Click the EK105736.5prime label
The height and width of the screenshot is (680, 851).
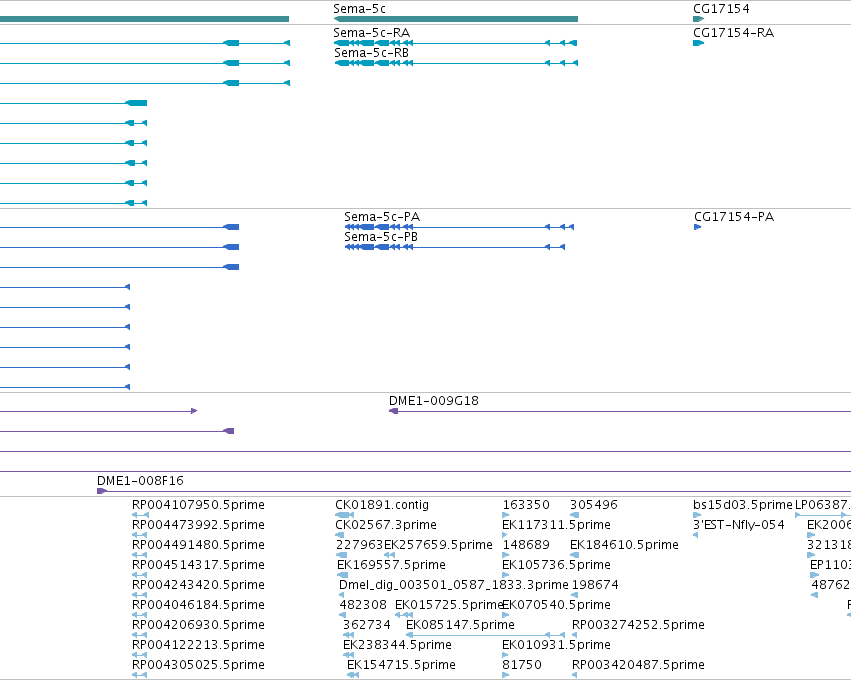pyautogui.click(x=556, y=564)
